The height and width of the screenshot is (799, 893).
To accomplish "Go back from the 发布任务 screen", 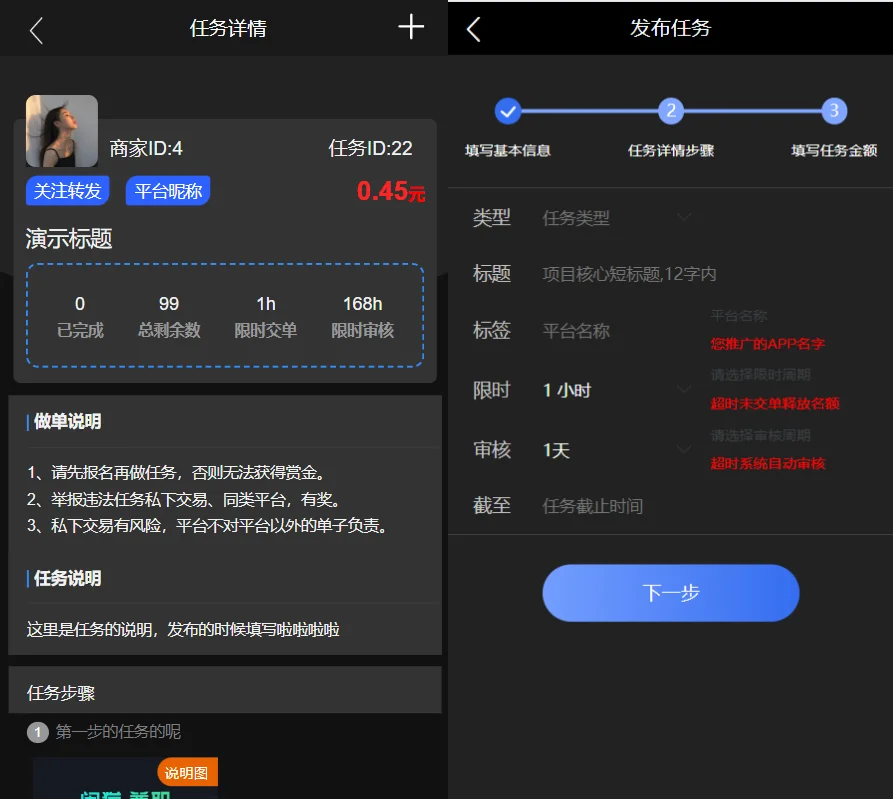I will (x=474, y=30).
